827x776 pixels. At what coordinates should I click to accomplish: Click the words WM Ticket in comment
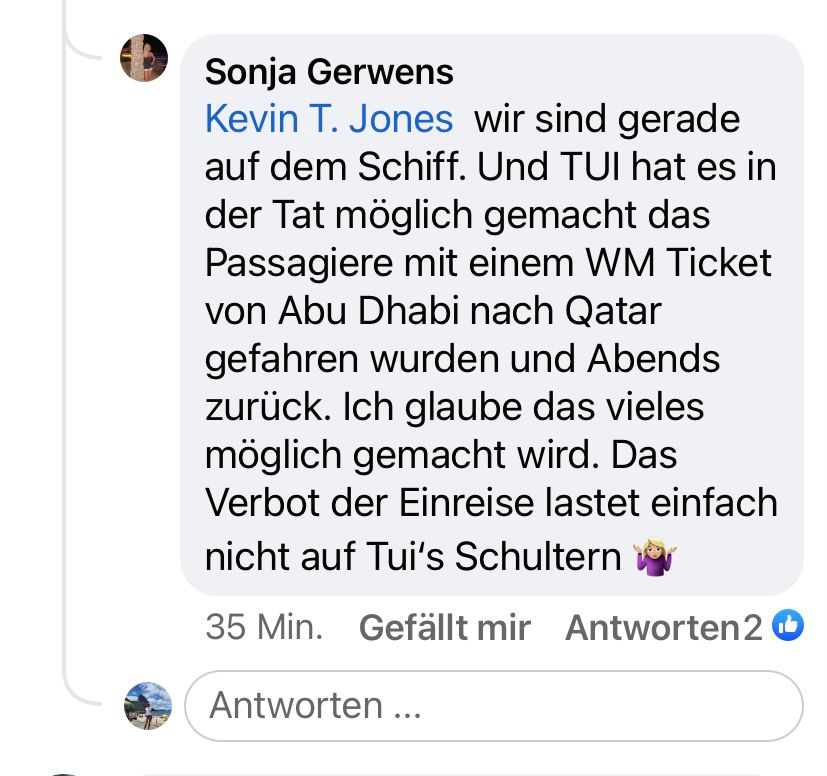(x=672, y=263)
